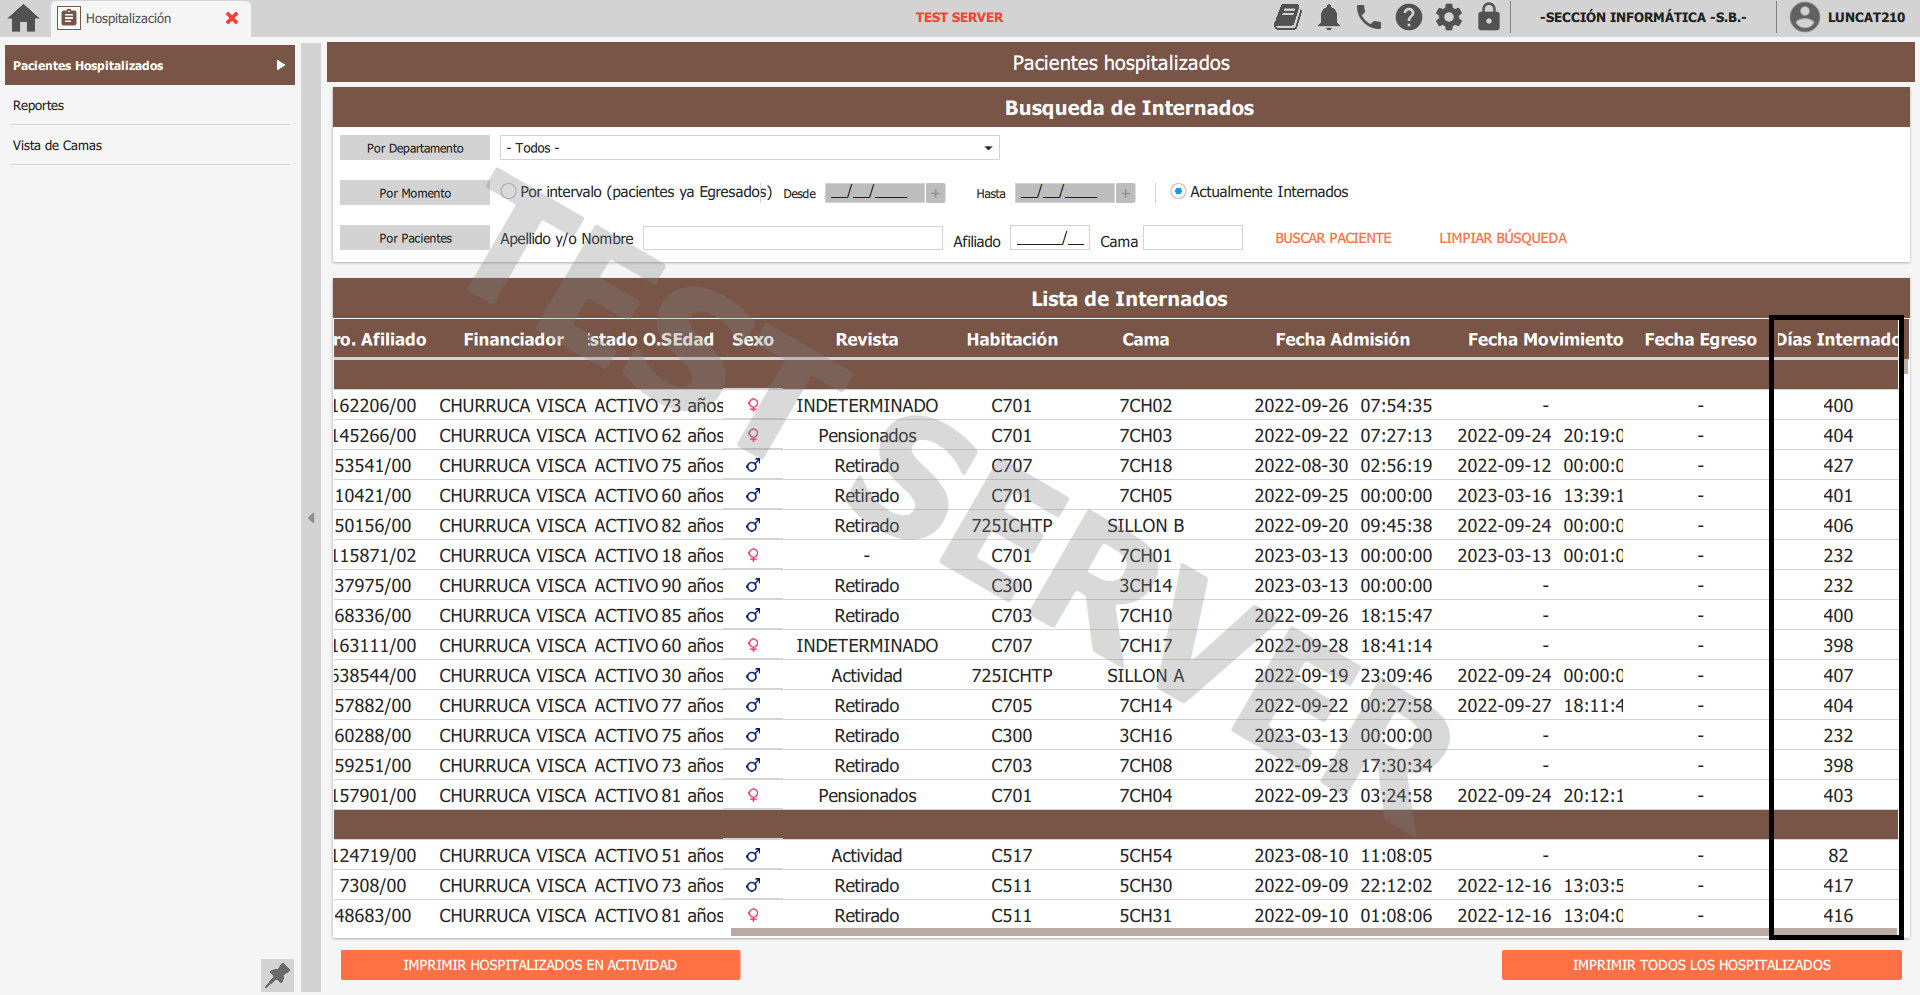The image size is (1920, 995).
Task: Click BUSCAR PACIENTE link
Action: (1333, 238)
